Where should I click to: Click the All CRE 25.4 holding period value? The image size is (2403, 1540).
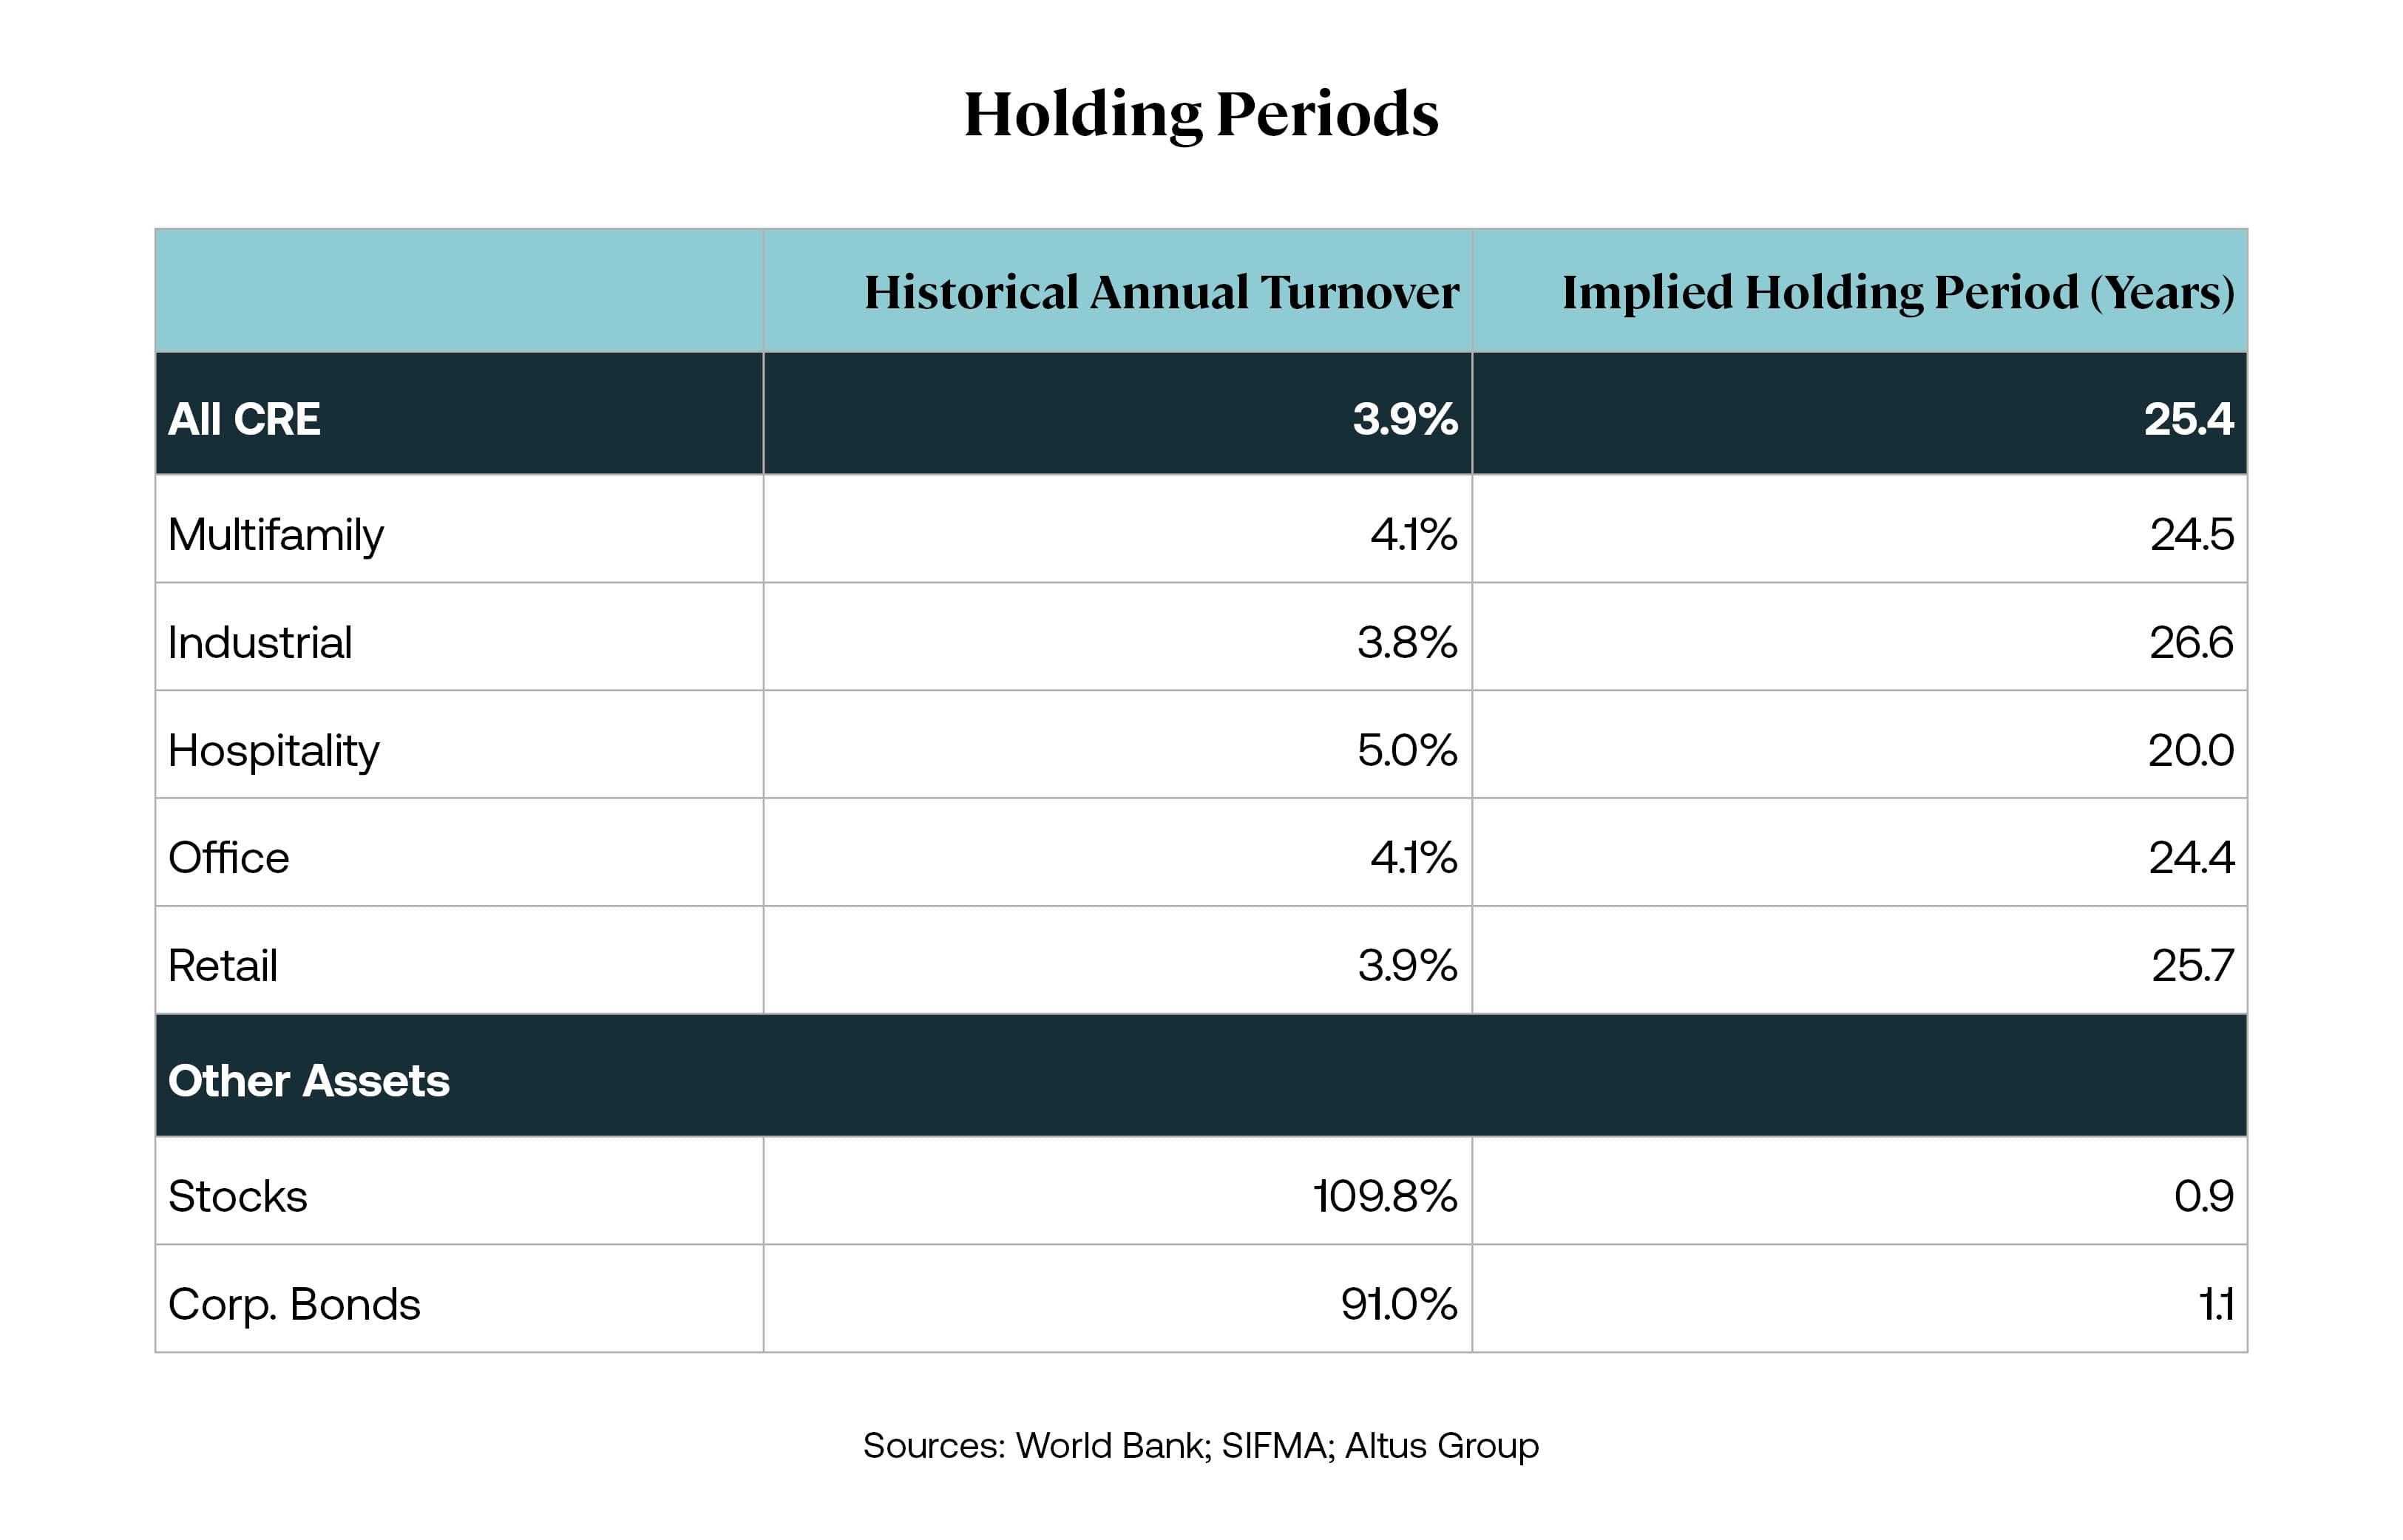pyautogui.click(x=2187, y=418)
